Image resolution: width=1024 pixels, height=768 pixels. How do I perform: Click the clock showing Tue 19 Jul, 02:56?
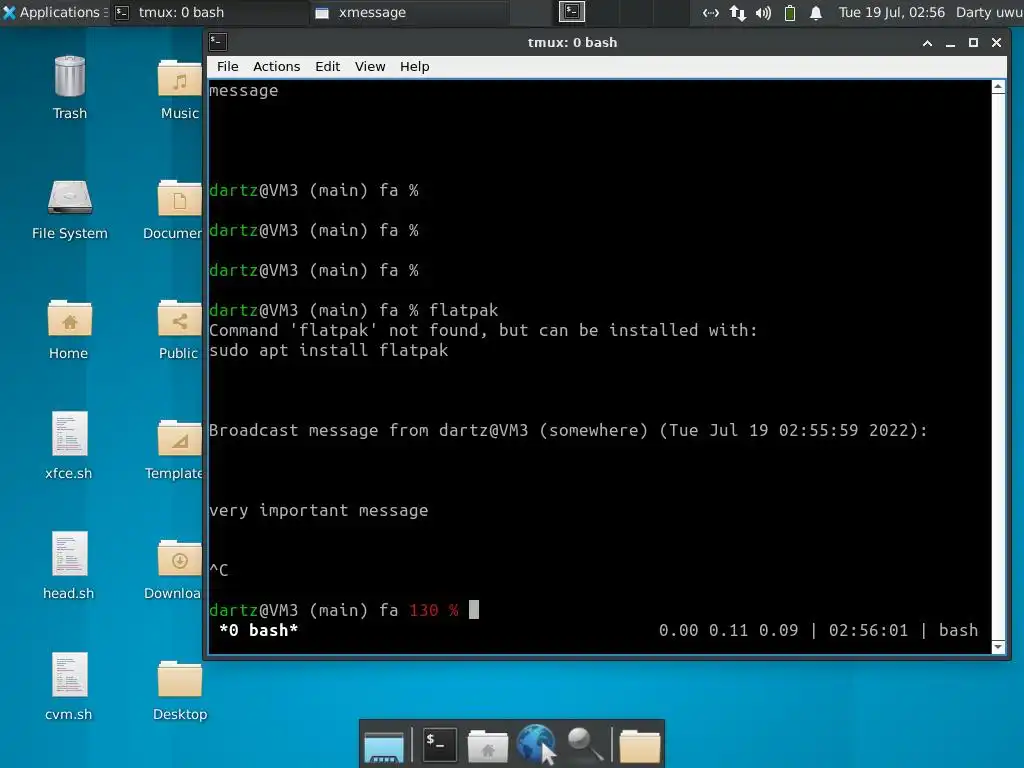point(891,12)
